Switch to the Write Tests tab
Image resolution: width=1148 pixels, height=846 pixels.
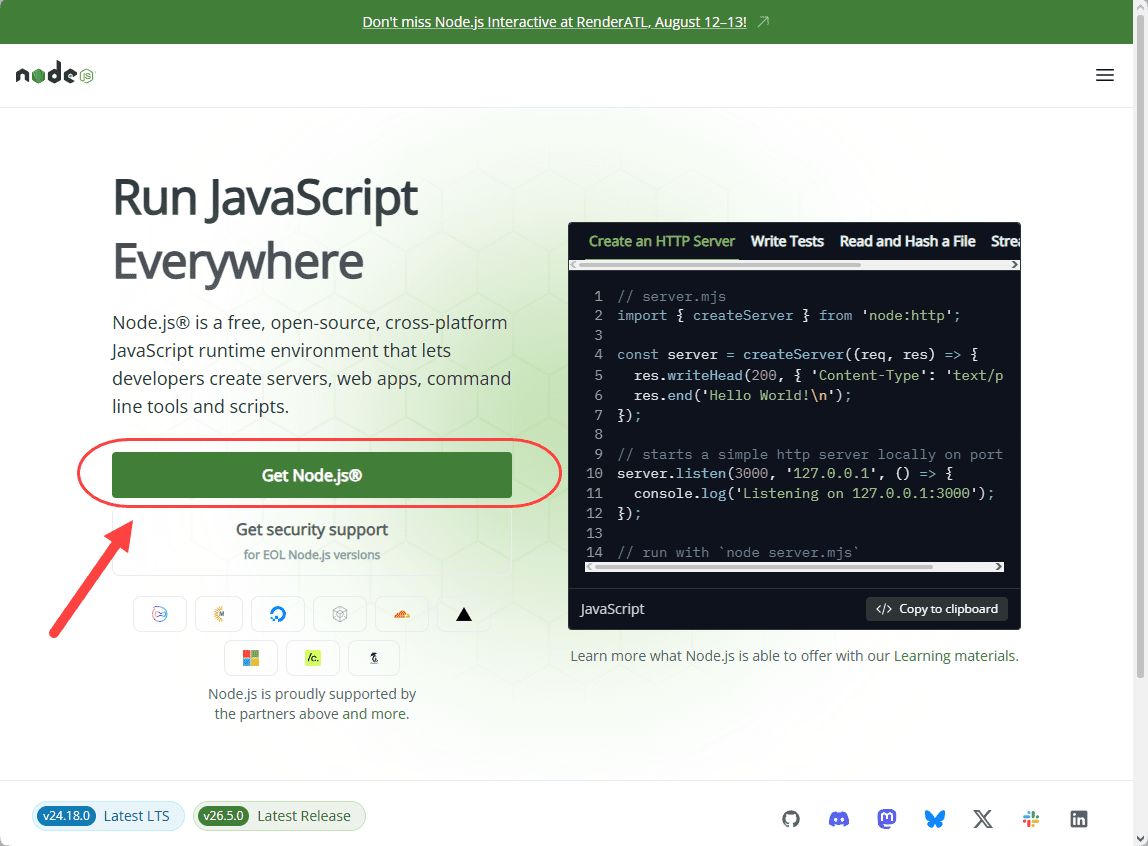(x=787, y=242)
